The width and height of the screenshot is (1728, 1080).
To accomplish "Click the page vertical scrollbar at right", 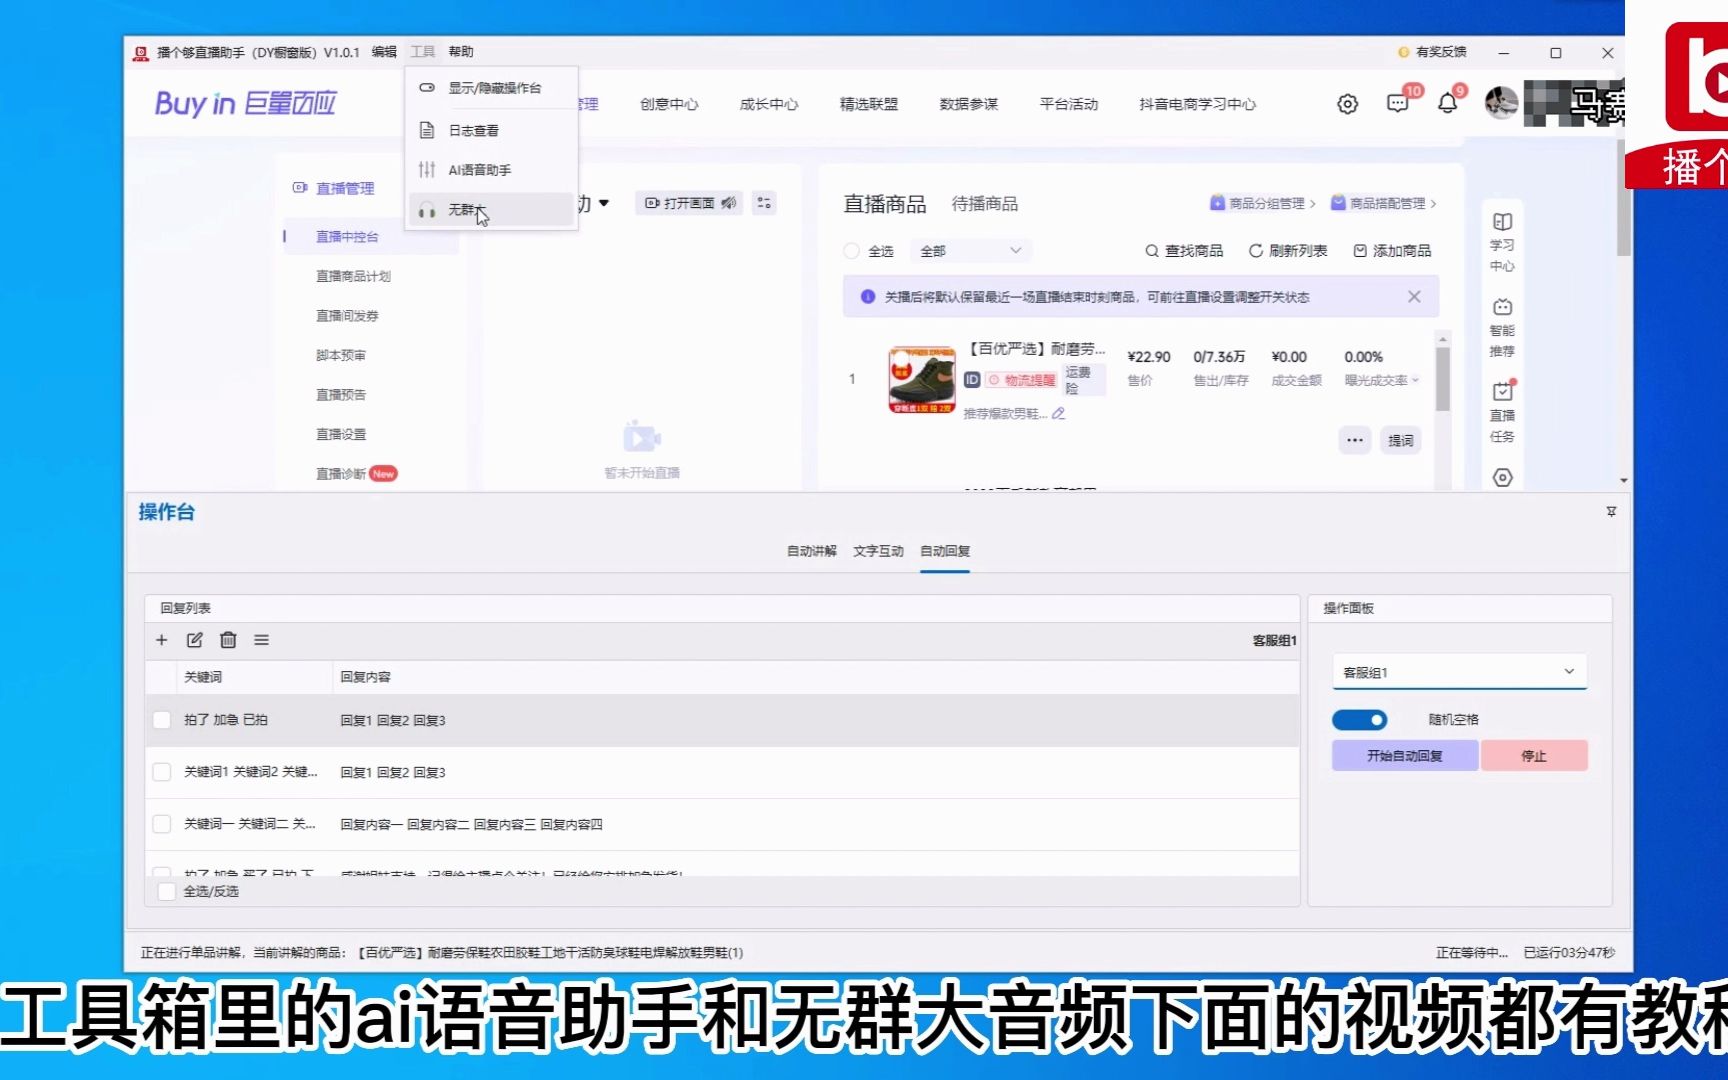I will [x=1623, y=200].
